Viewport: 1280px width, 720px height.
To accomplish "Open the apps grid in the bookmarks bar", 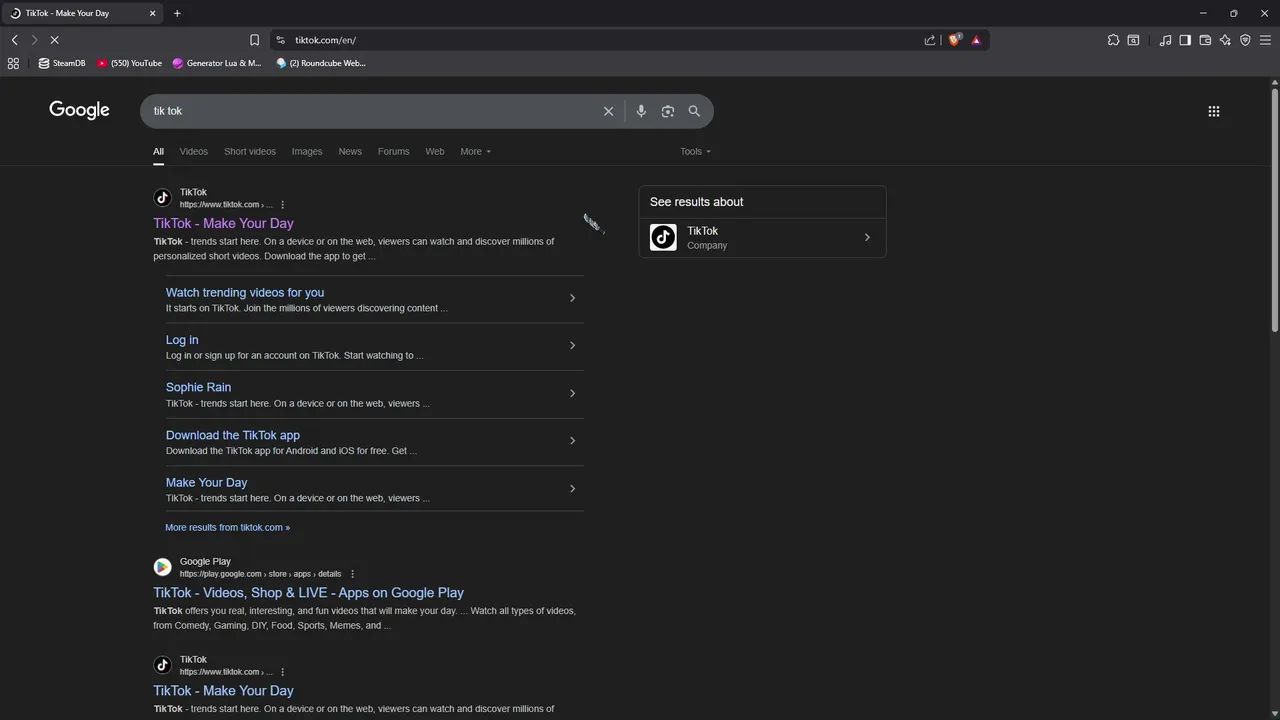I will coord(13,63).
